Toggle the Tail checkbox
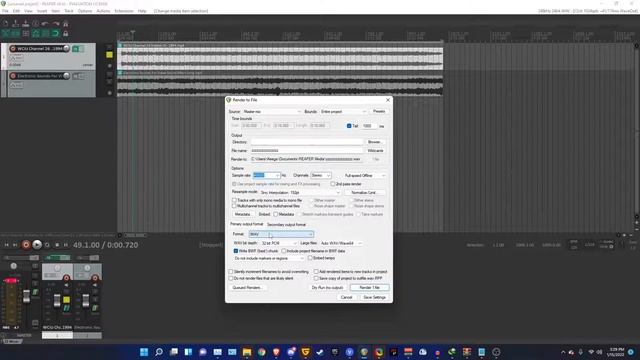The width and height of the screenshot is (640, 360). (349, 126)
